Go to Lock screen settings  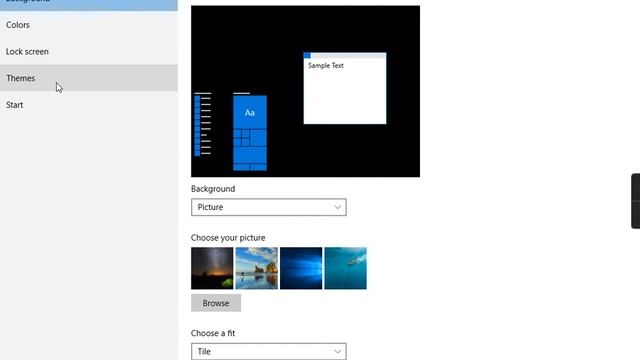[x=89, y=51]
